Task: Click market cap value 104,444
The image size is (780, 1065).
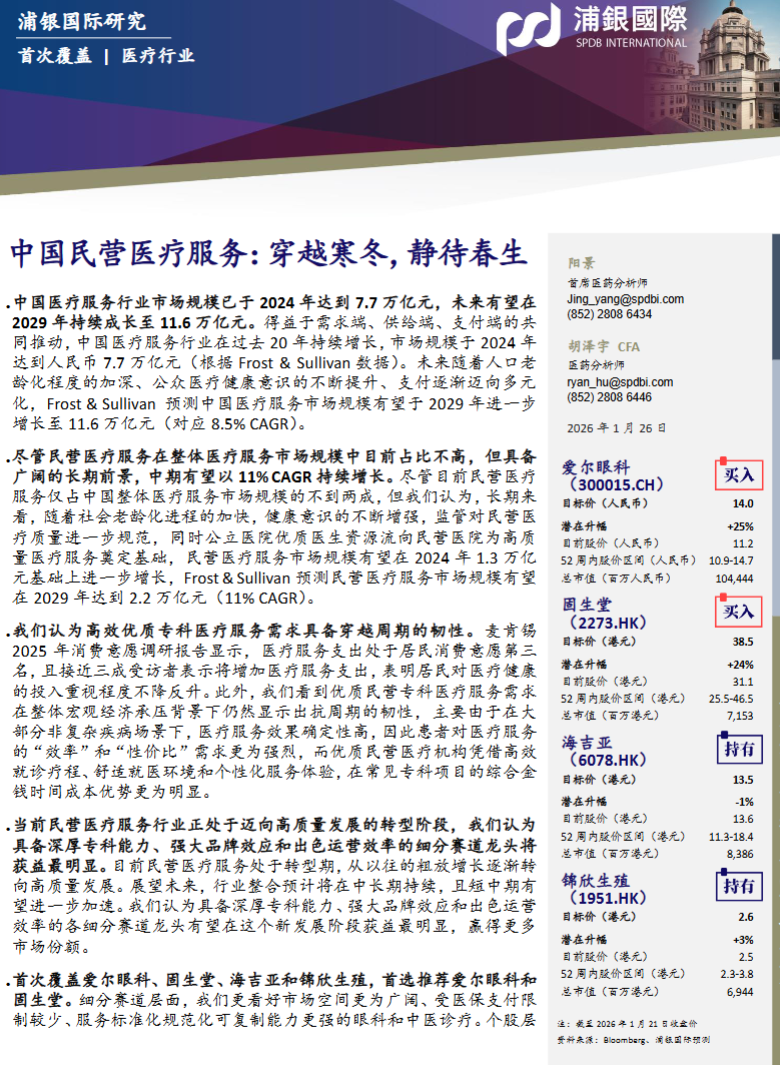Action: tap(734, 578)
